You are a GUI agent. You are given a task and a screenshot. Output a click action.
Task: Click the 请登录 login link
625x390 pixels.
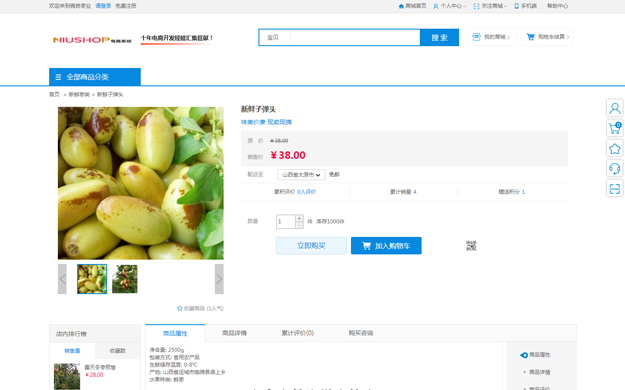(103, 6)
